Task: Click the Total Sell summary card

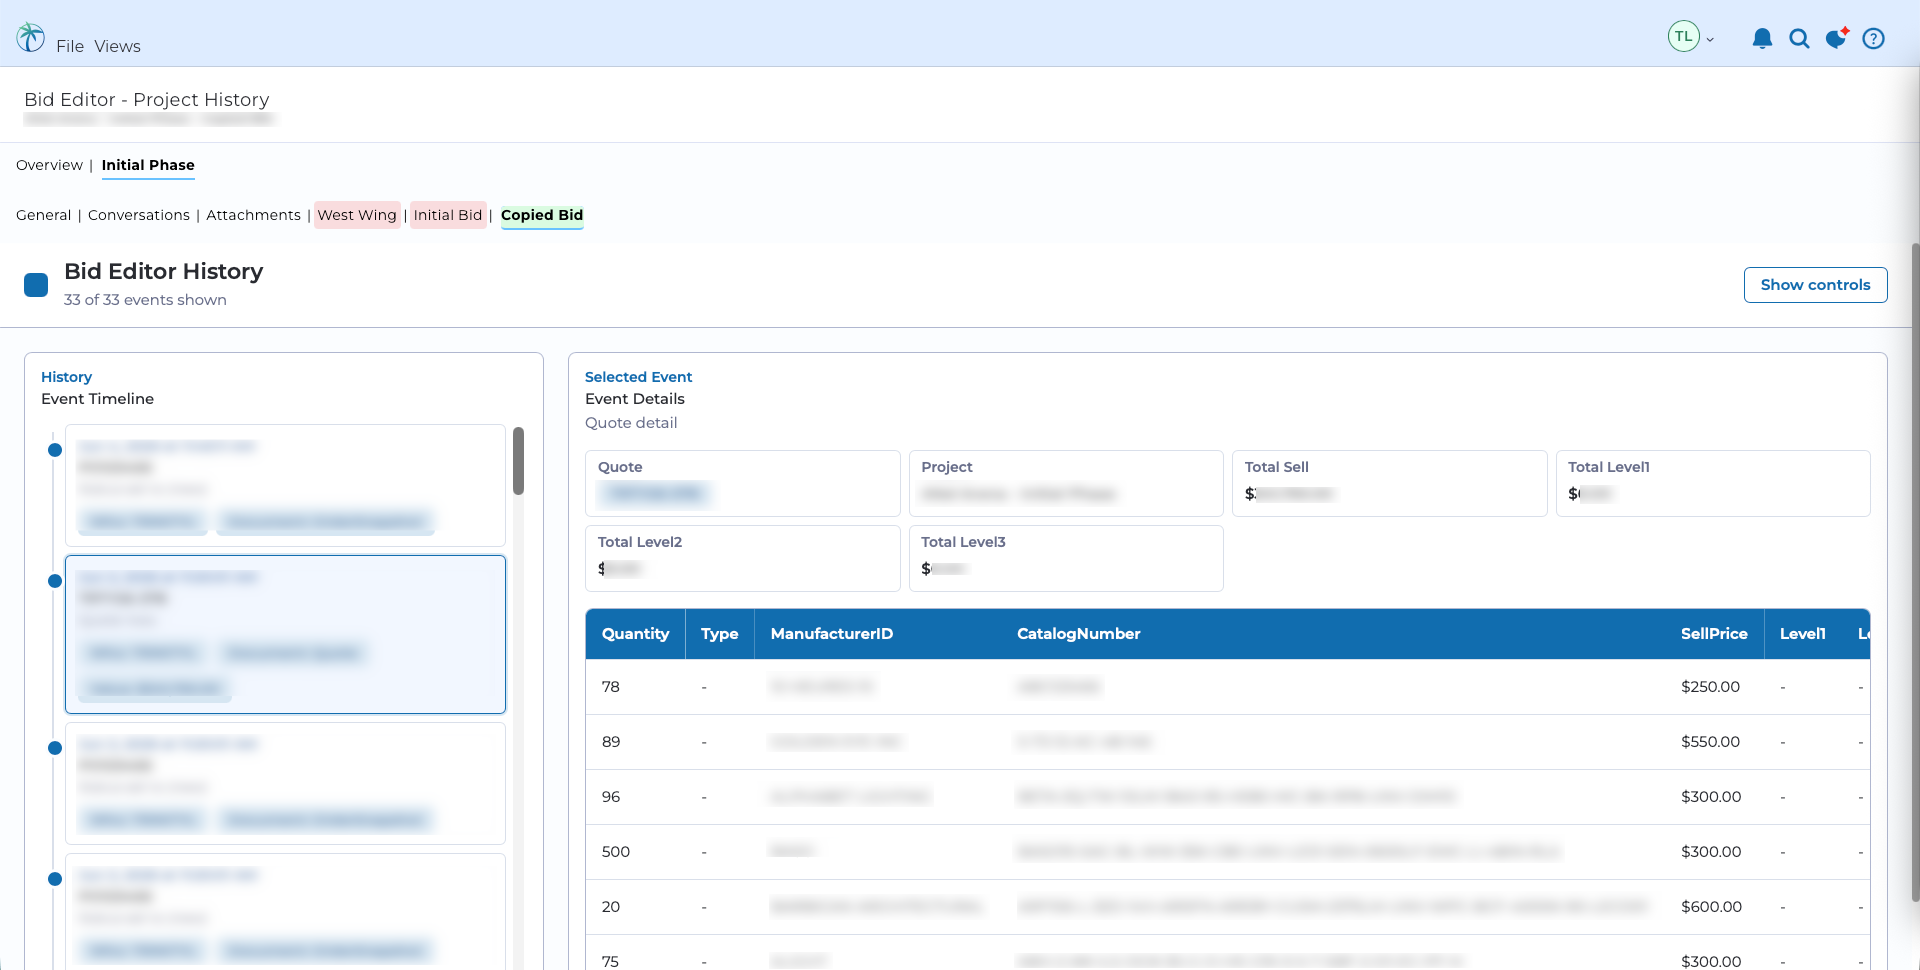Action: point(1389,483)
